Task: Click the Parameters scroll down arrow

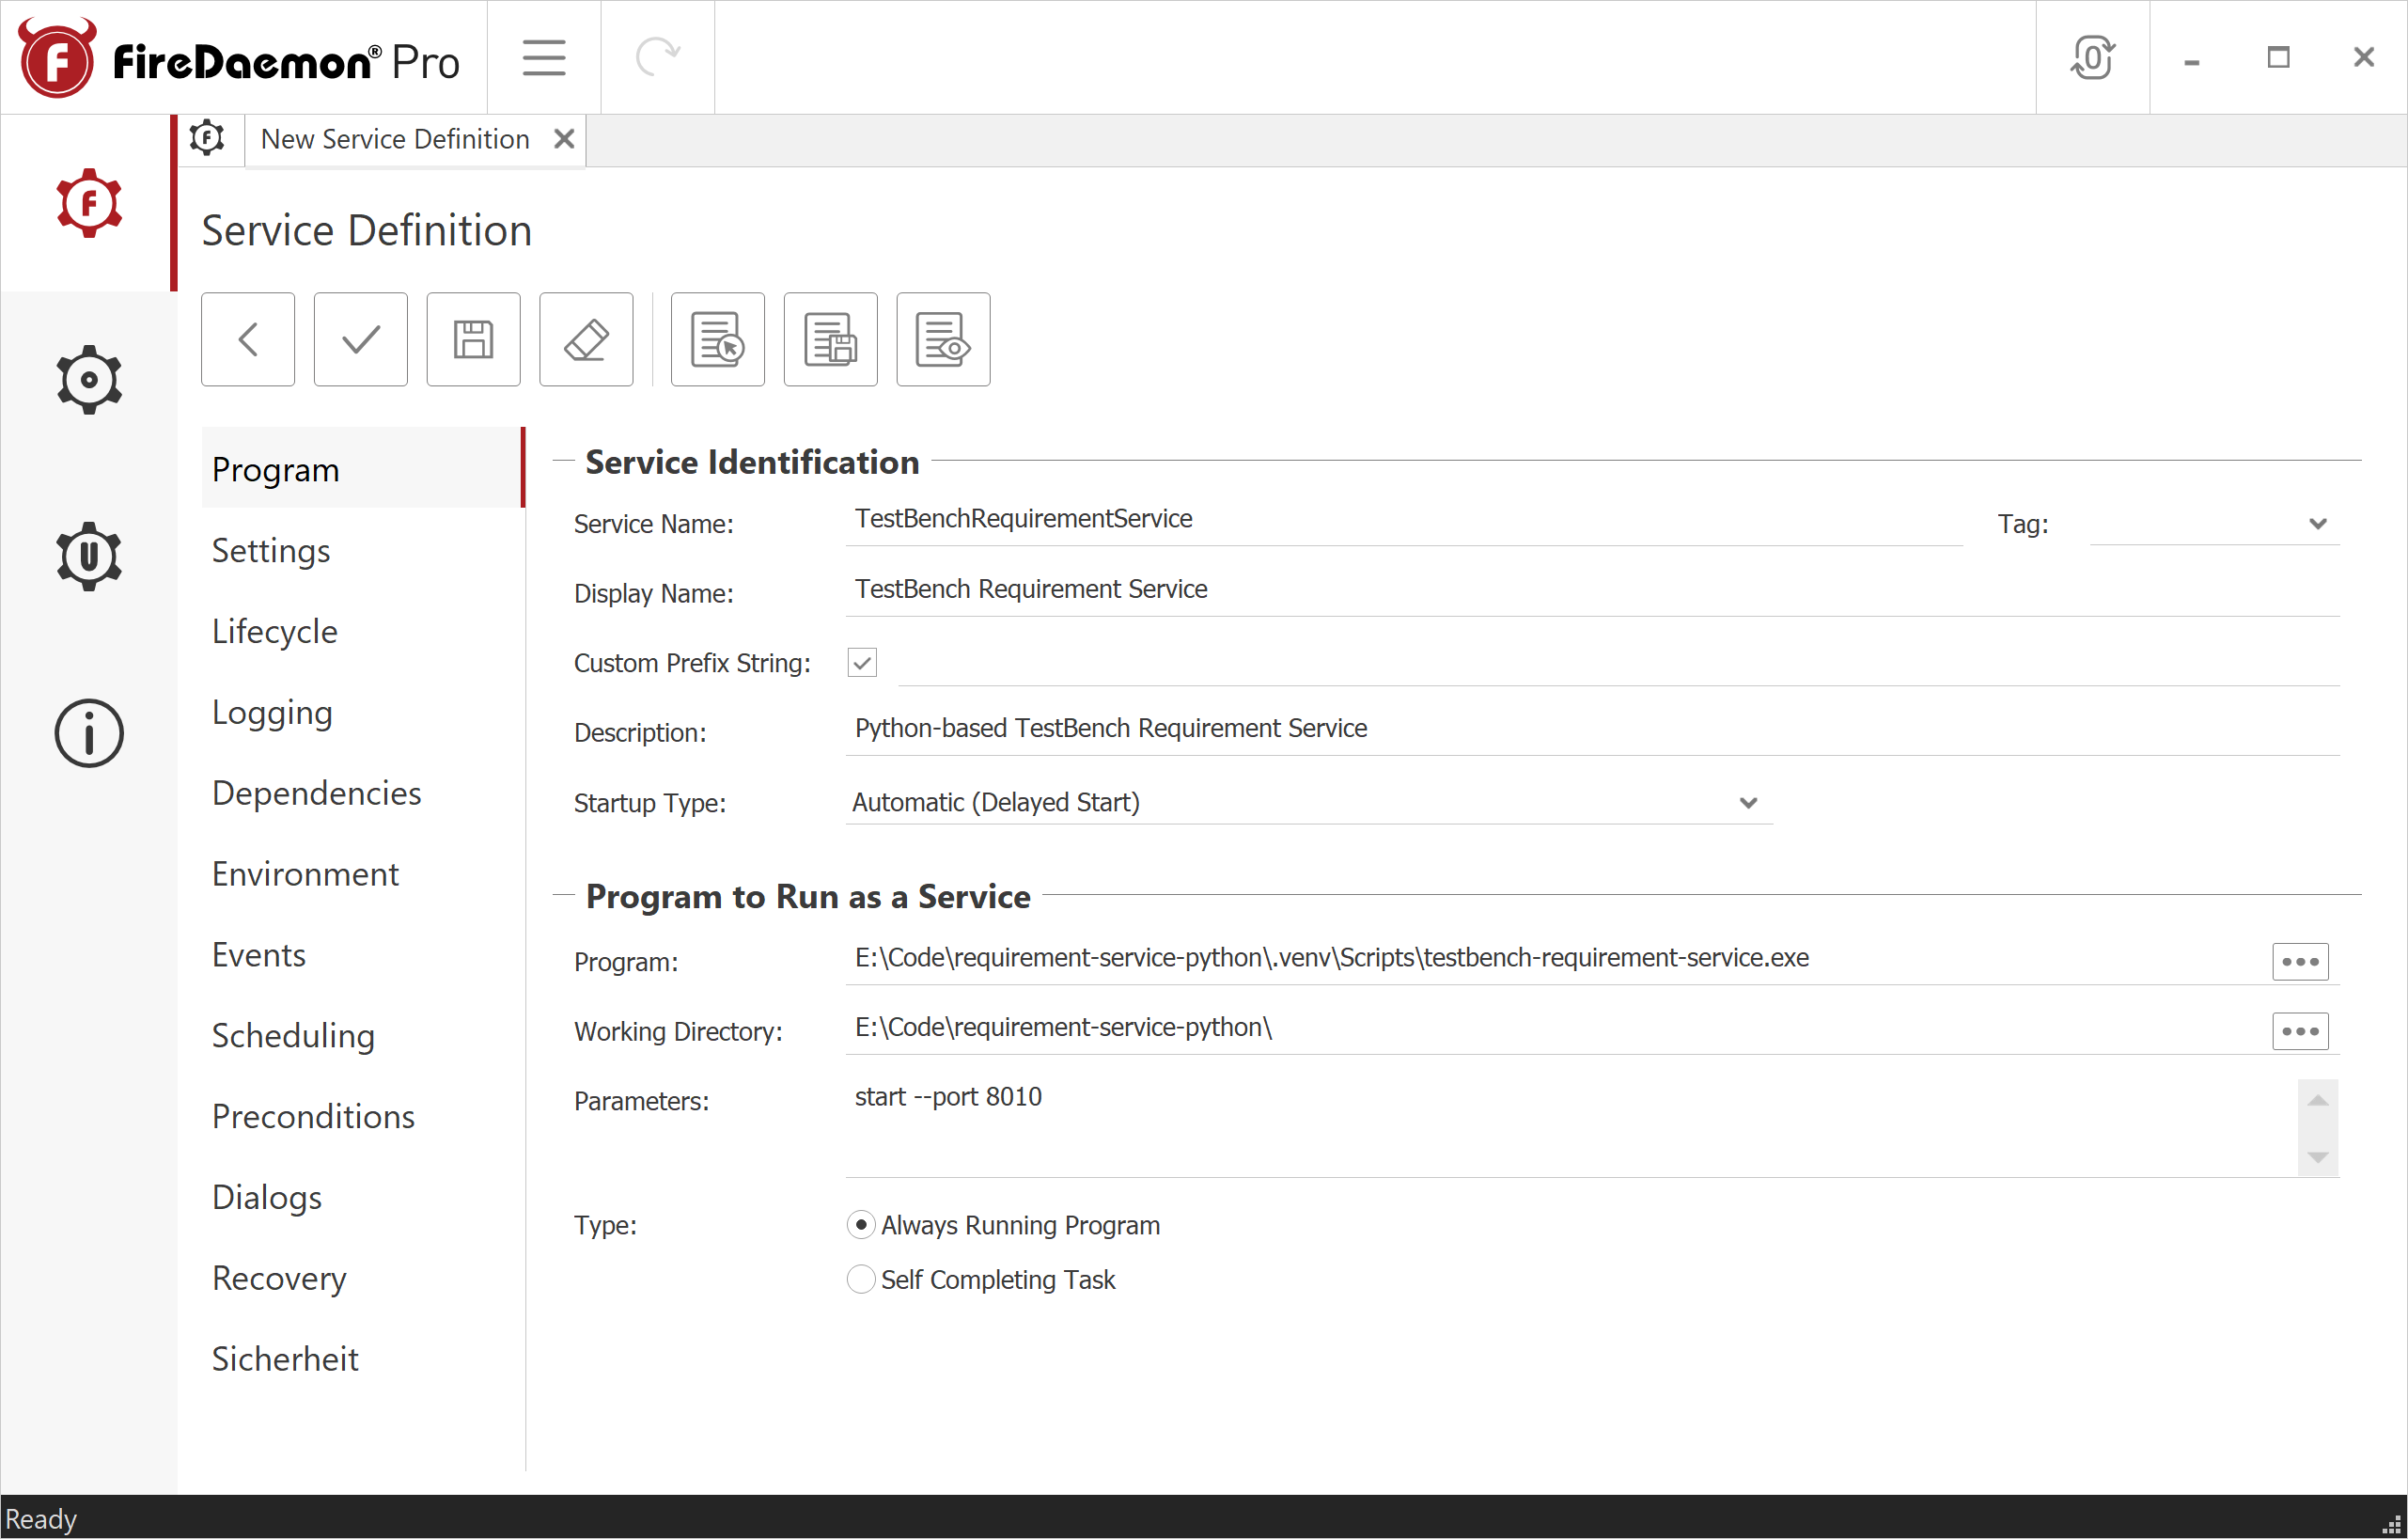Action: [2317, 1157]
